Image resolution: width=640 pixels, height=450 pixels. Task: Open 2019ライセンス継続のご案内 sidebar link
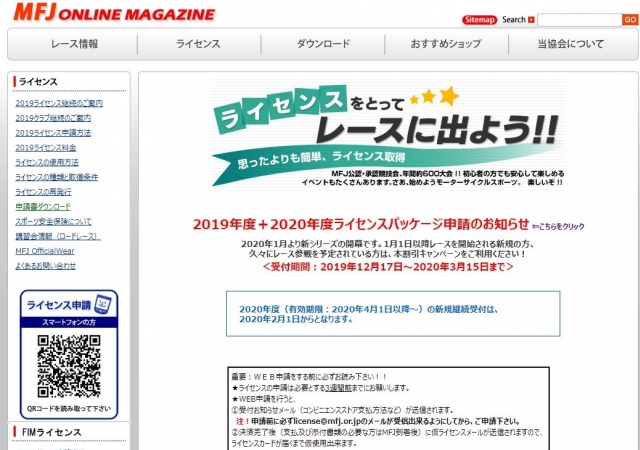[59, 103]
